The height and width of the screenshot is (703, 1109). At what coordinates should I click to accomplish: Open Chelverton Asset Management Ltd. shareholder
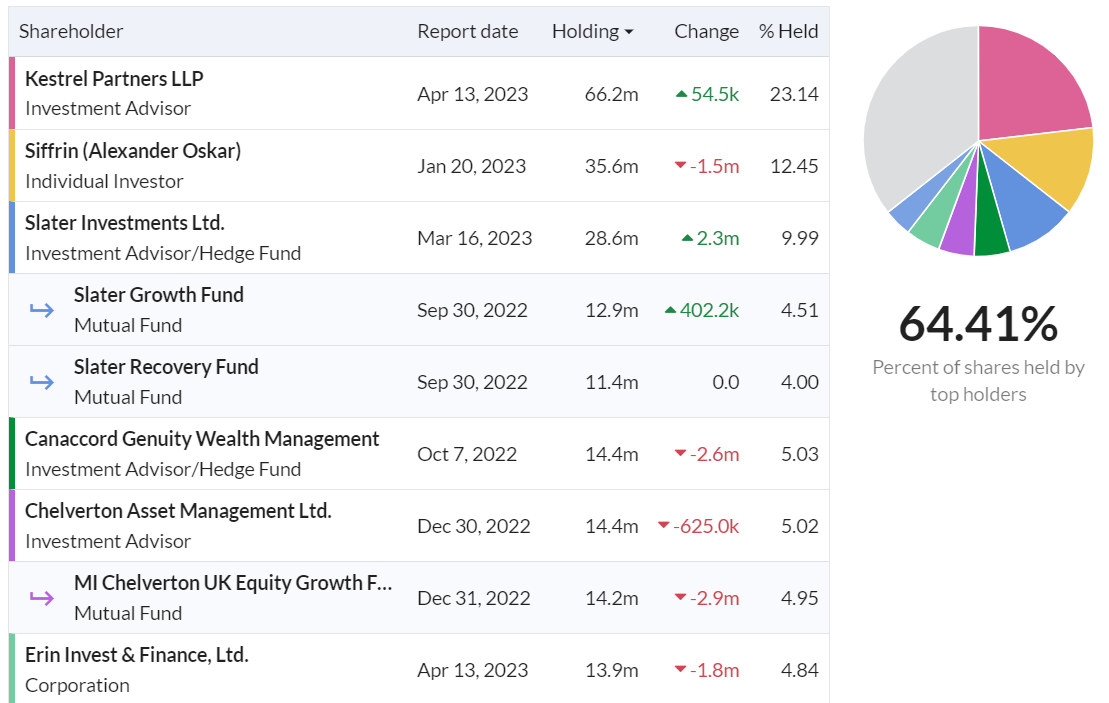click(x=178, y=511)
